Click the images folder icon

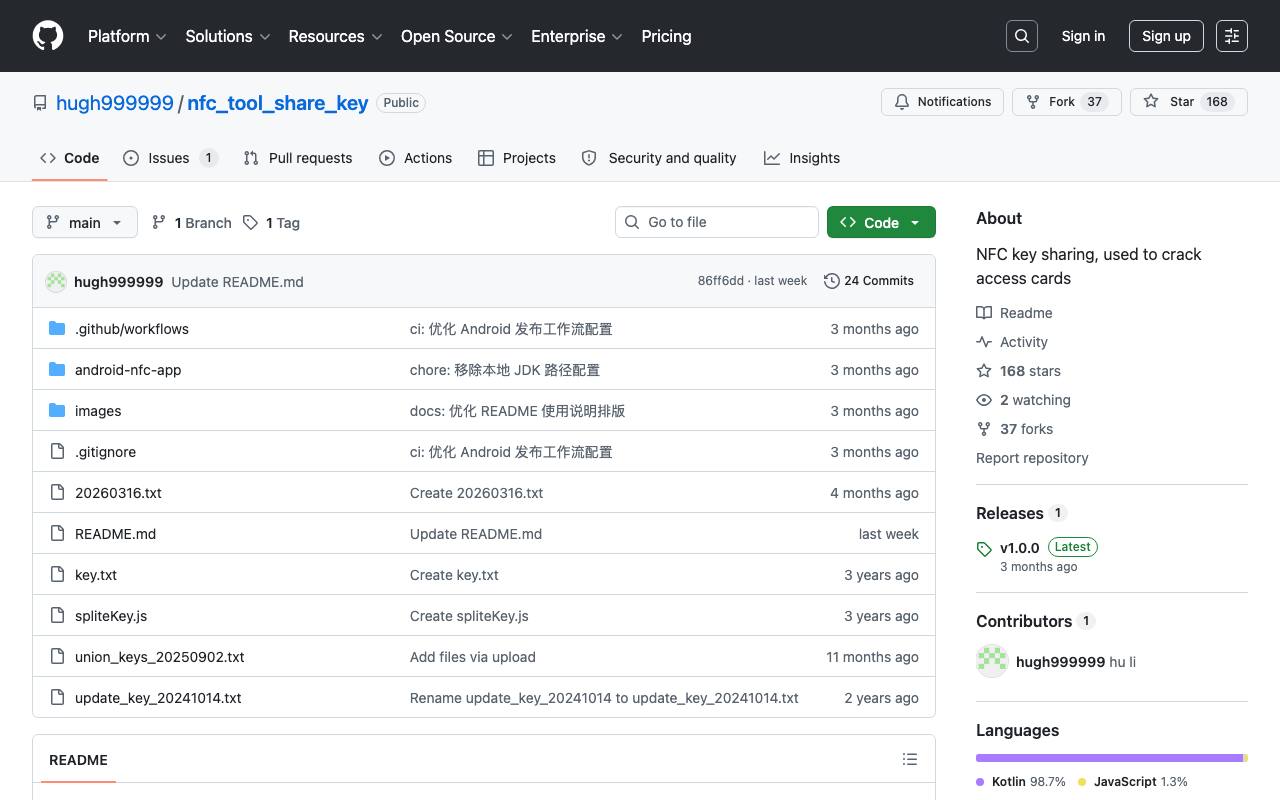point(57,411)
